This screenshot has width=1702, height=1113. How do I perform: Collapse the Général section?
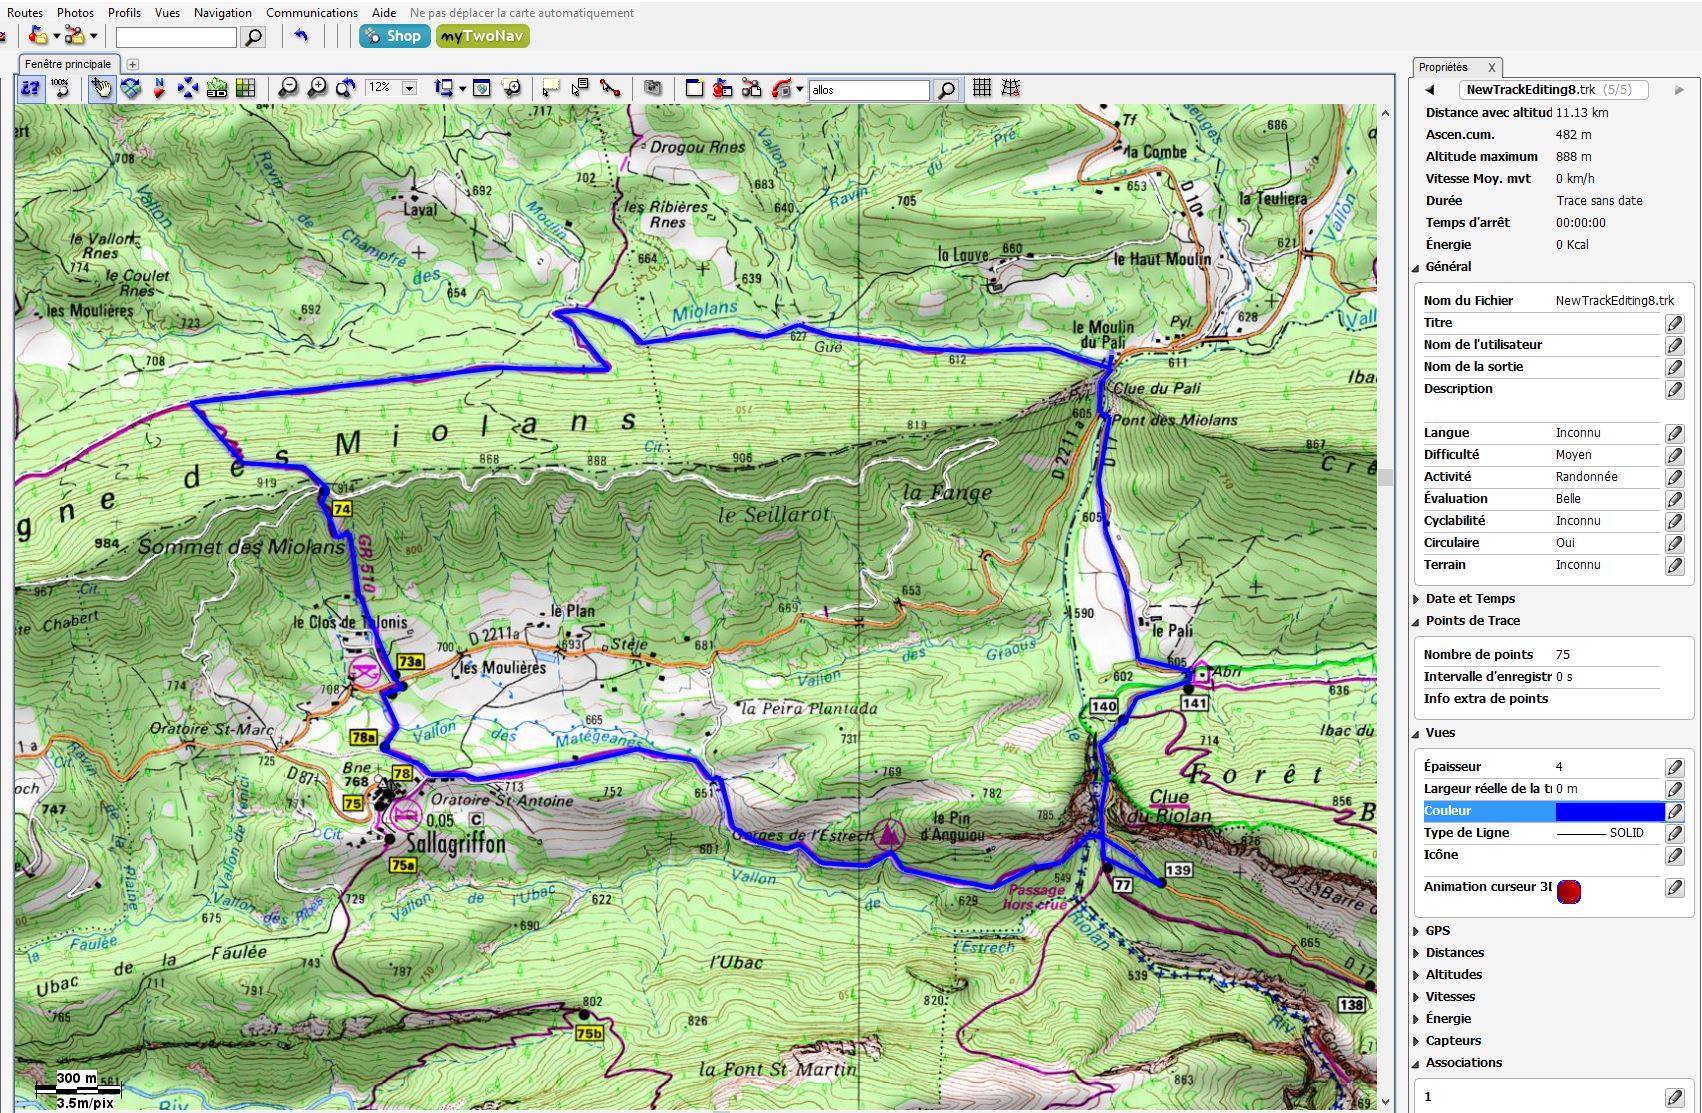(x=1448, y=267)
